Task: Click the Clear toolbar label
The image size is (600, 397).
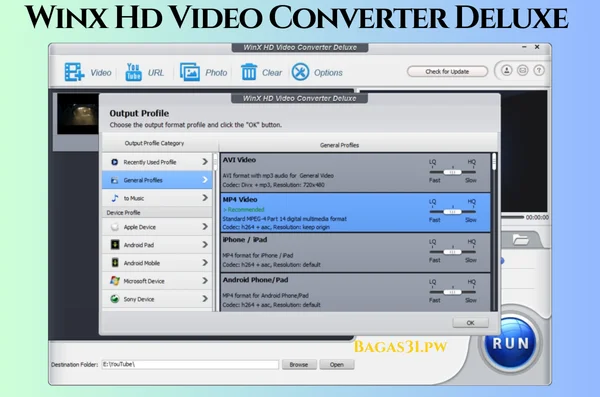Action: [272, 73]
